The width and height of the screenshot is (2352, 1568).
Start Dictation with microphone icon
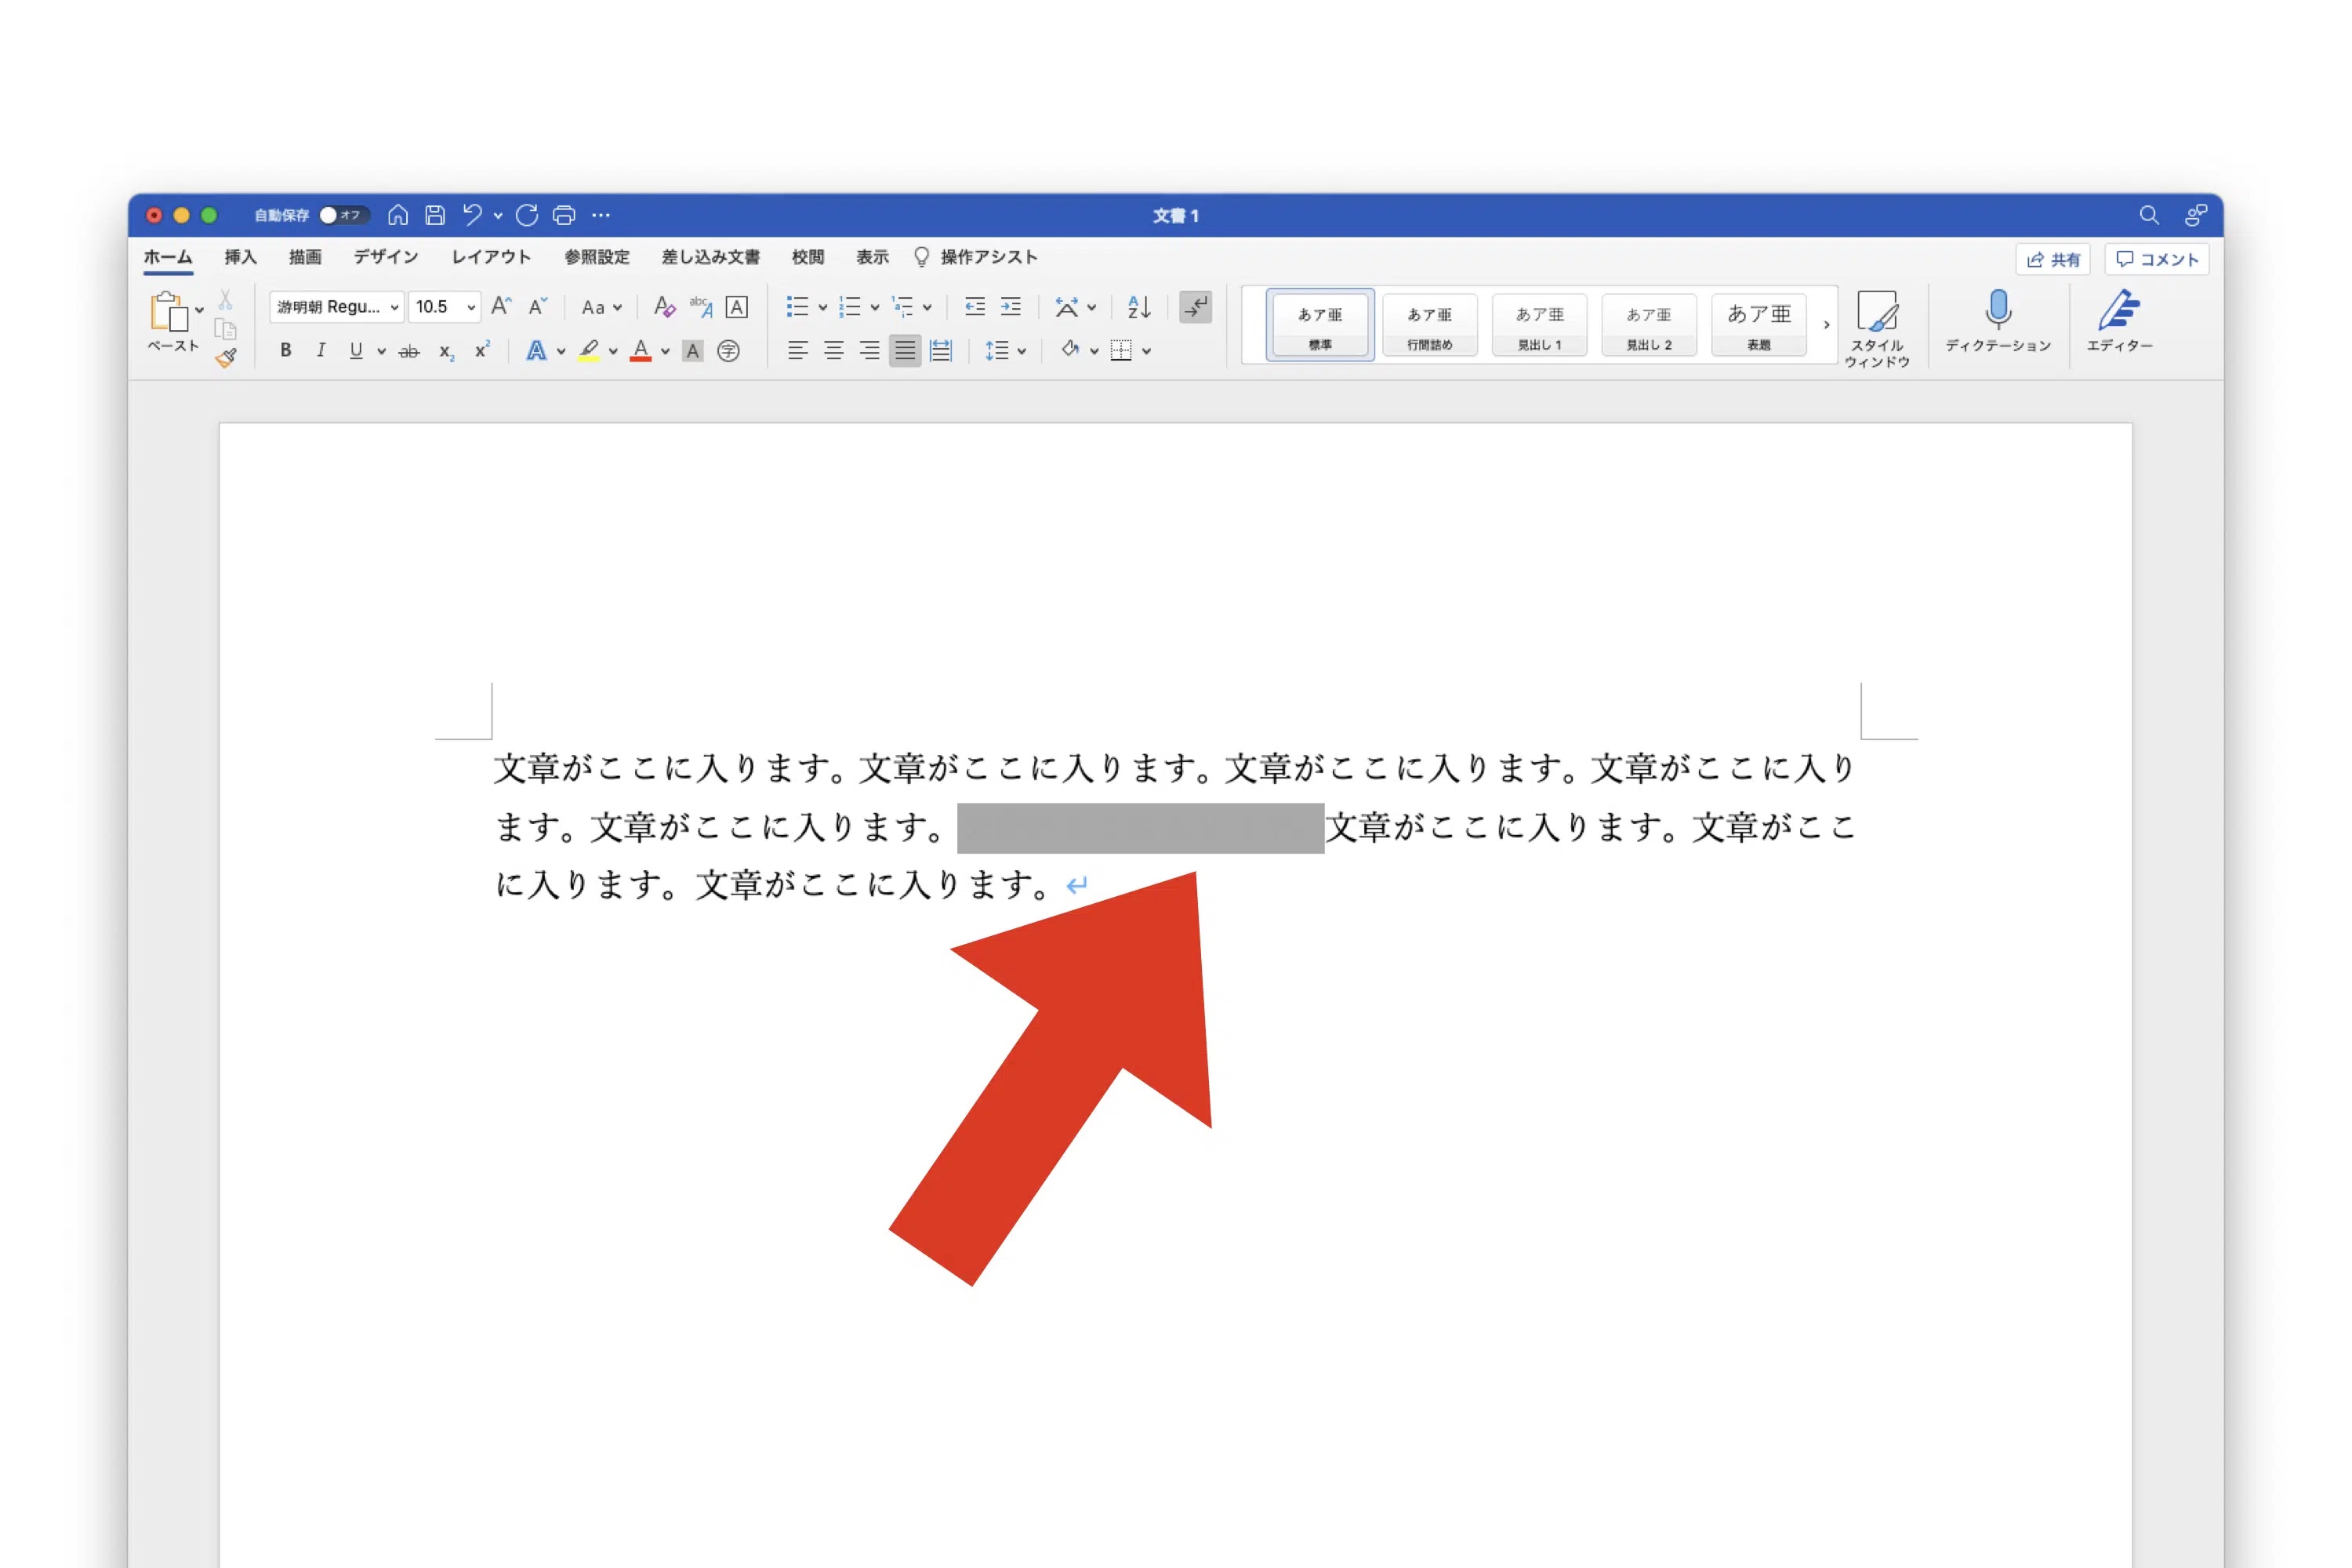click(x=1998, y=321)
